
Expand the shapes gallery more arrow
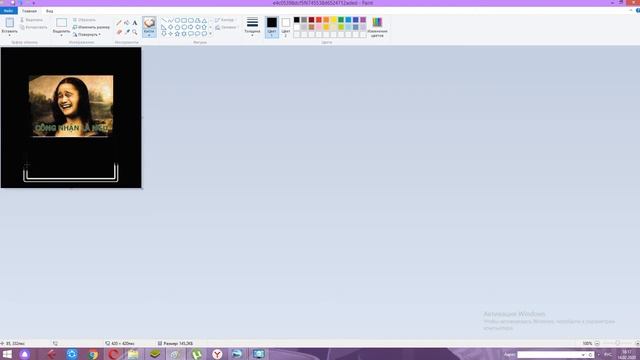coord(211,34)
